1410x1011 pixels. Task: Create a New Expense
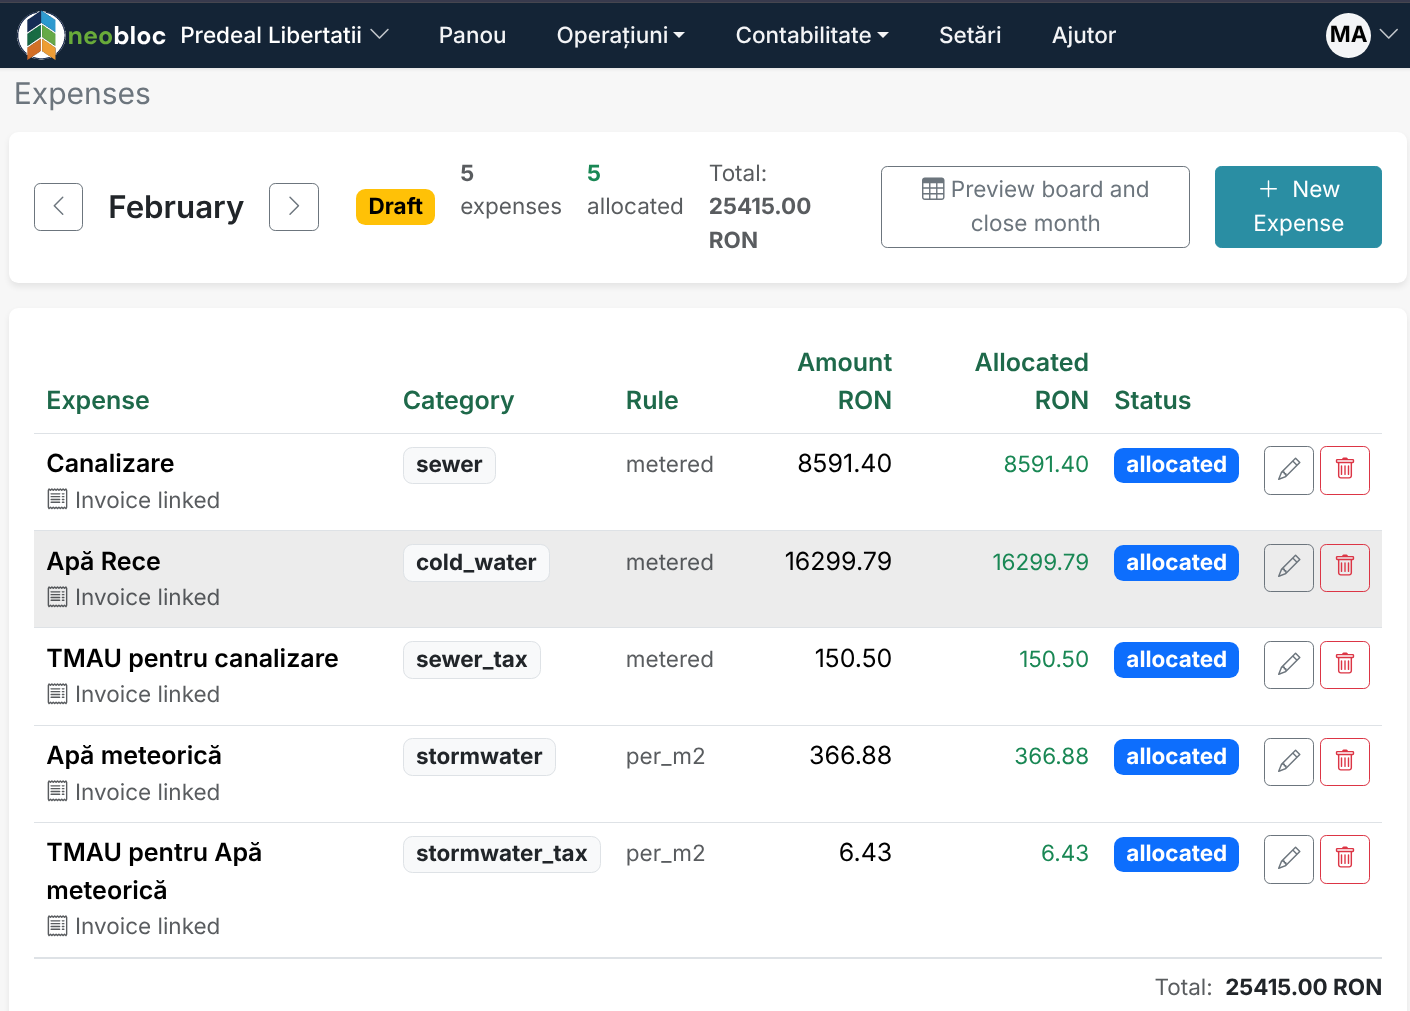[1298, 207]
